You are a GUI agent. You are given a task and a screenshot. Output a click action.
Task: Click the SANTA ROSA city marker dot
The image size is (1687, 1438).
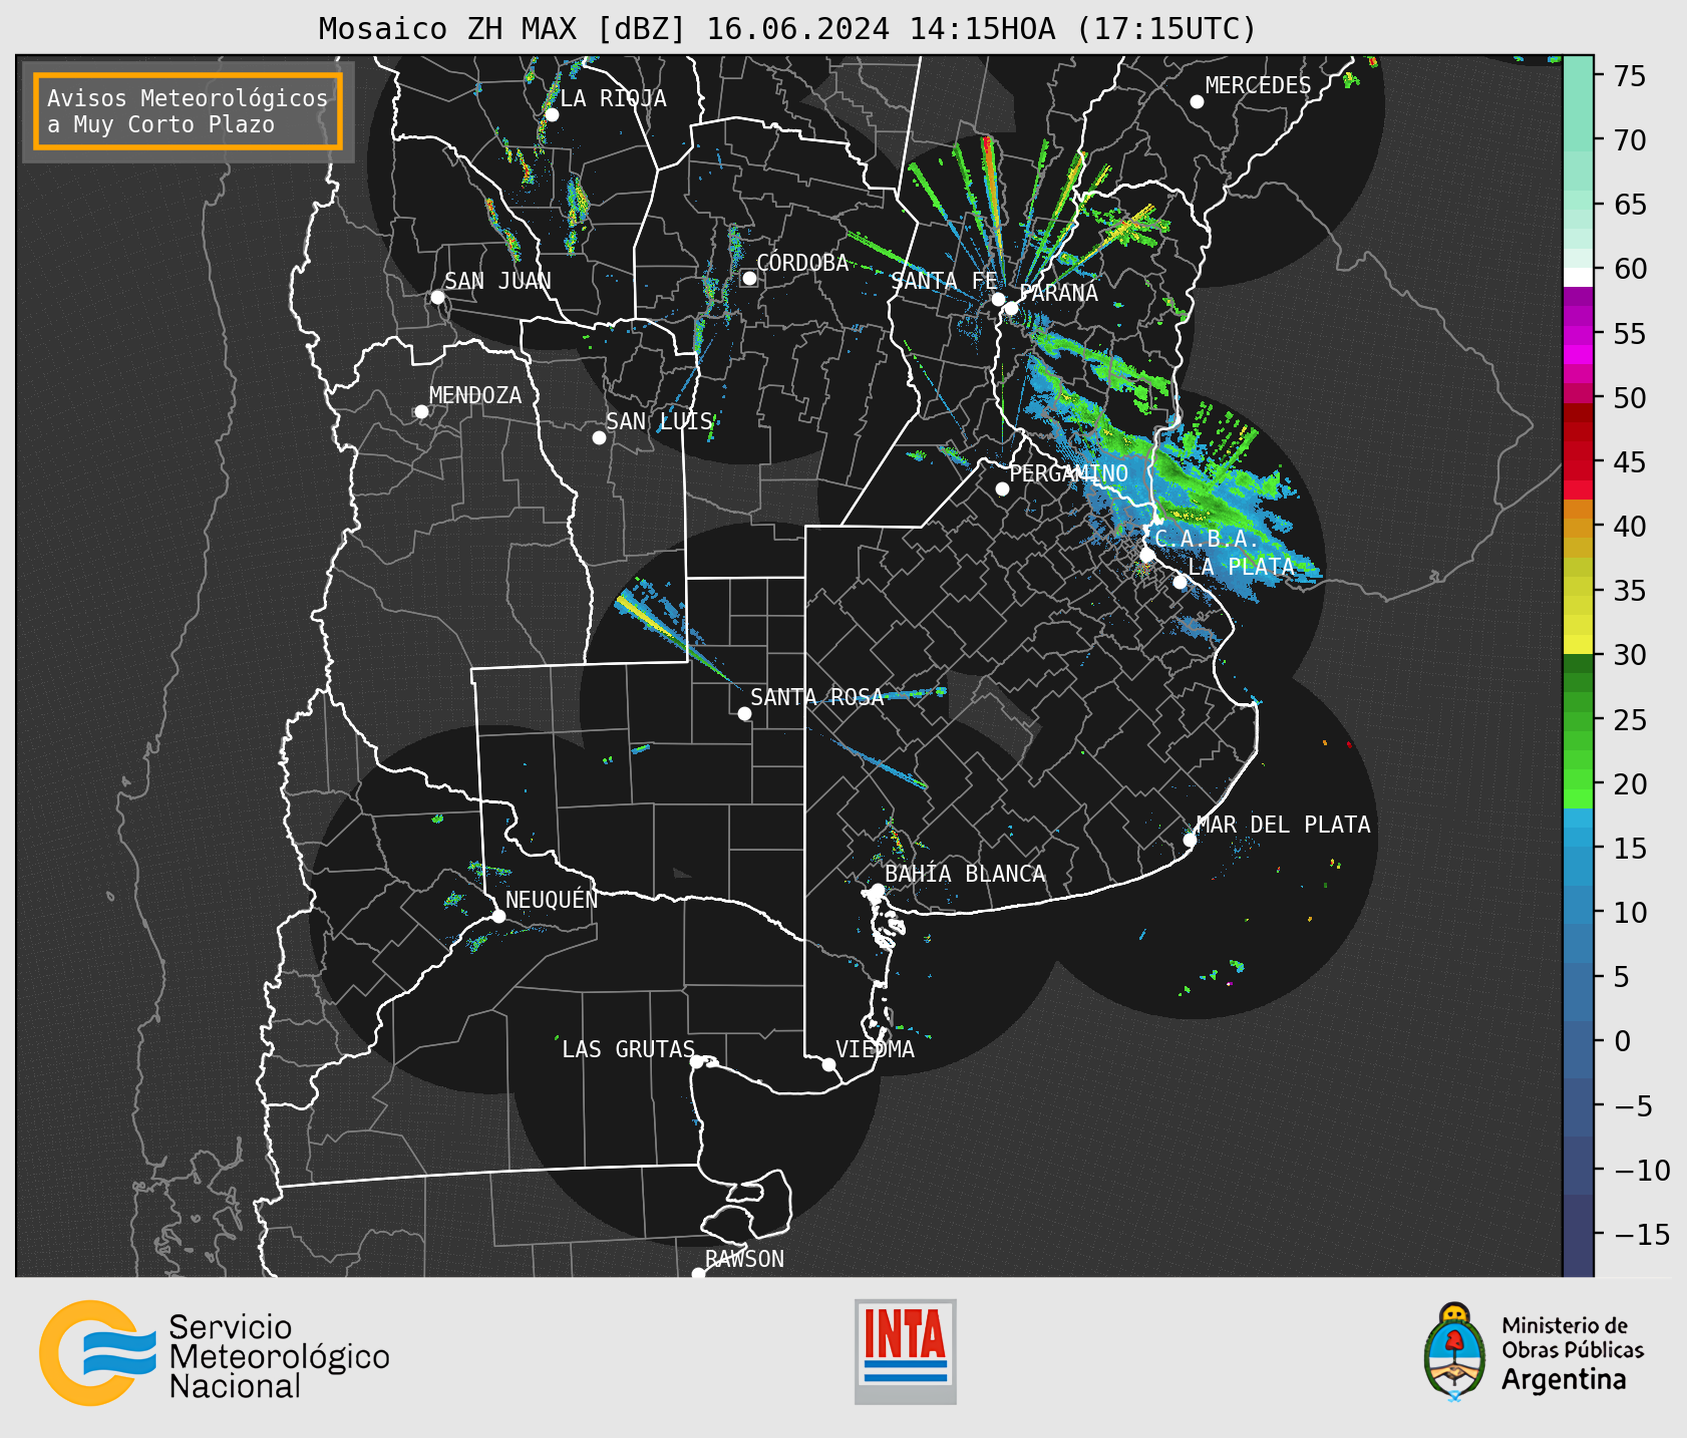click(x=744, y=714)
